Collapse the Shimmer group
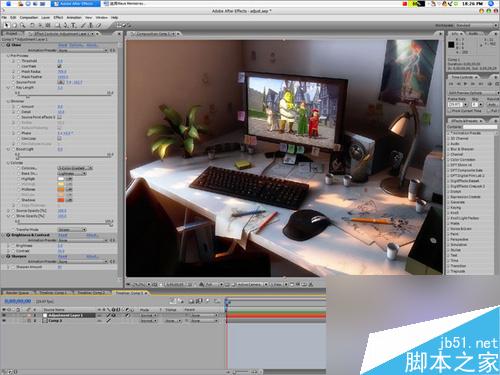The image size is (500, 375). pos(8,101)
